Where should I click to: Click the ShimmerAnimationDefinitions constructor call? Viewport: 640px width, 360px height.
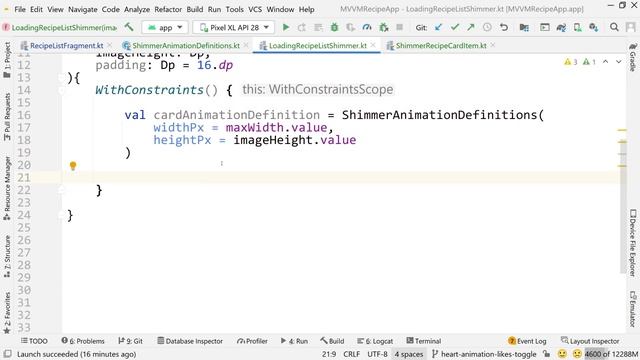(440, 115)
